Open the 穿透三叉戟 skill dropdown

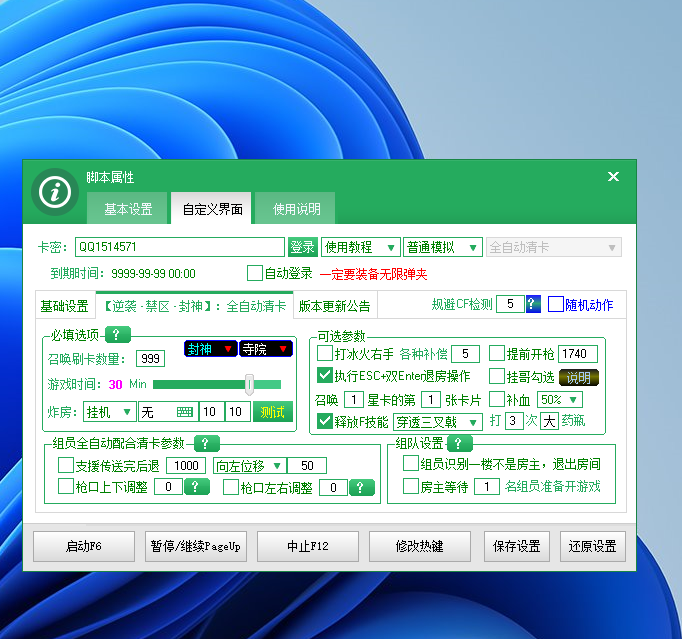tap(438, 422)
